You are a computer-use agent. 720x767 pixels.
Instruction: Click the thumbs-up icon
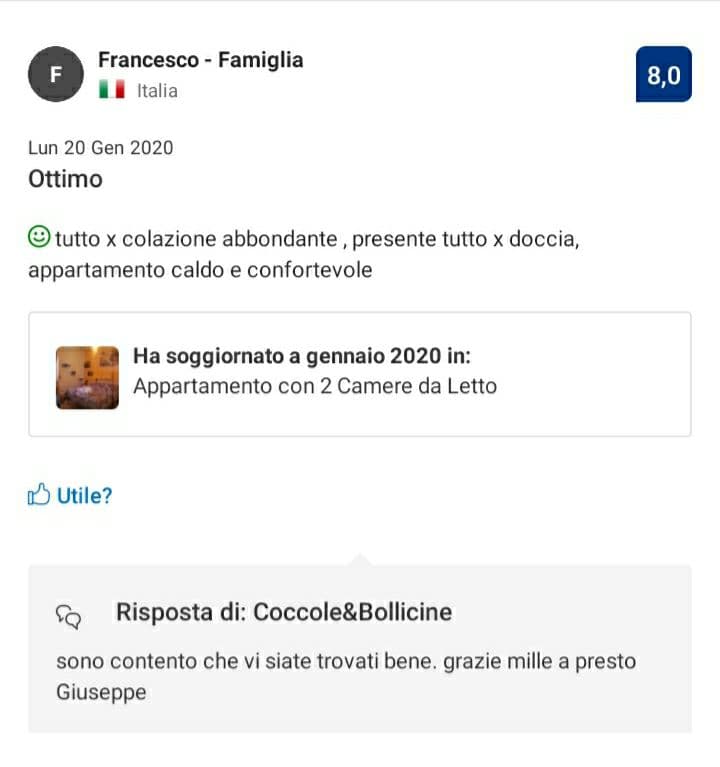tap(39, 495)
